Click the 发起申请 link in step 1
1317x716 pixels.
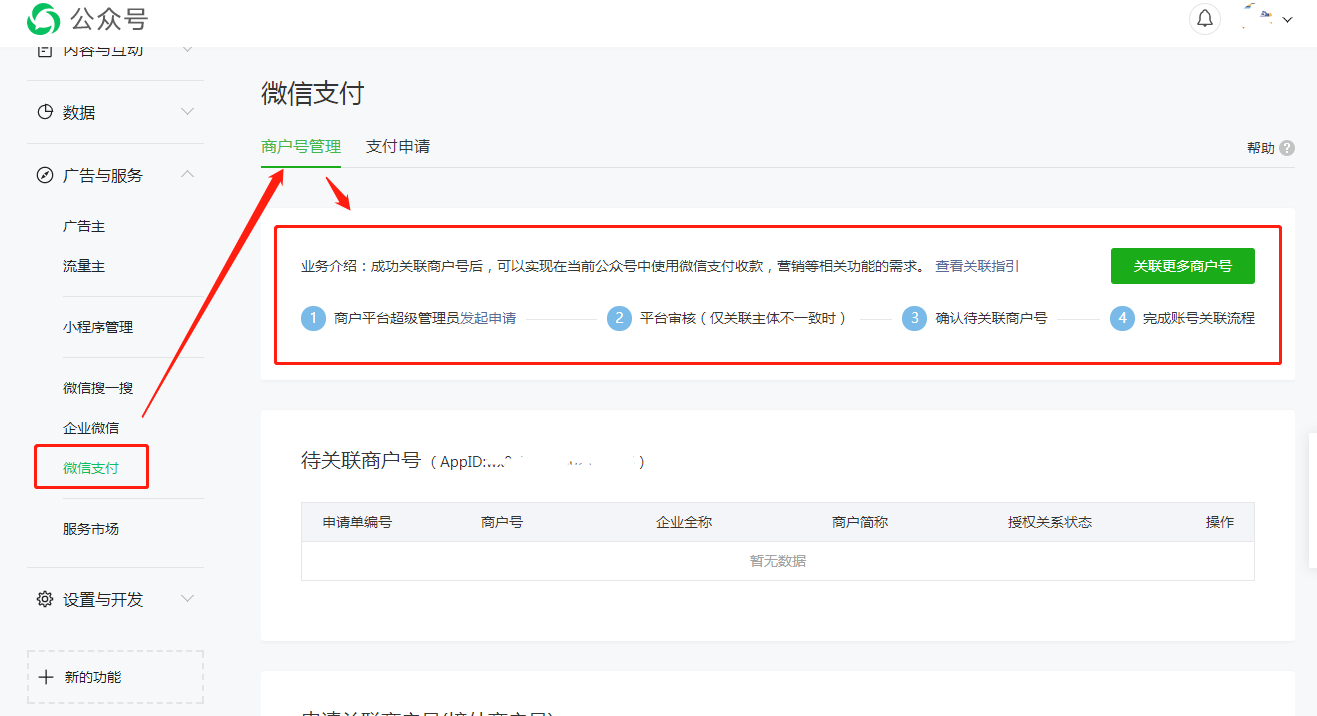point(488,318)
